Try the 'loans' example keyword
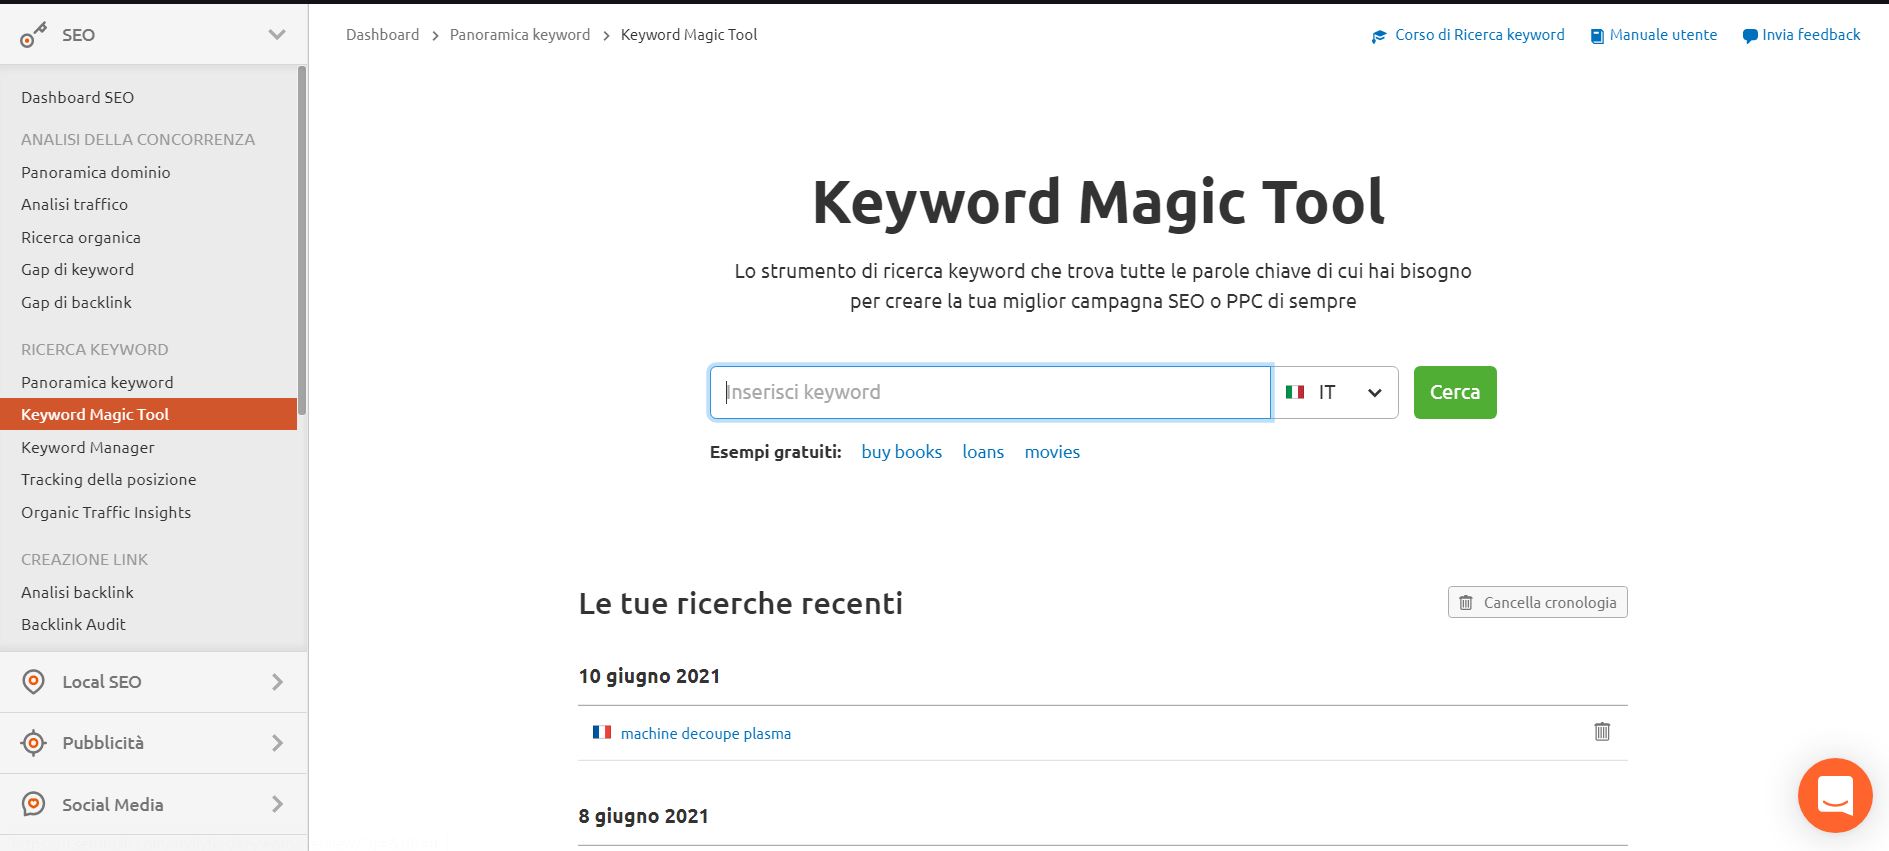 983,452
